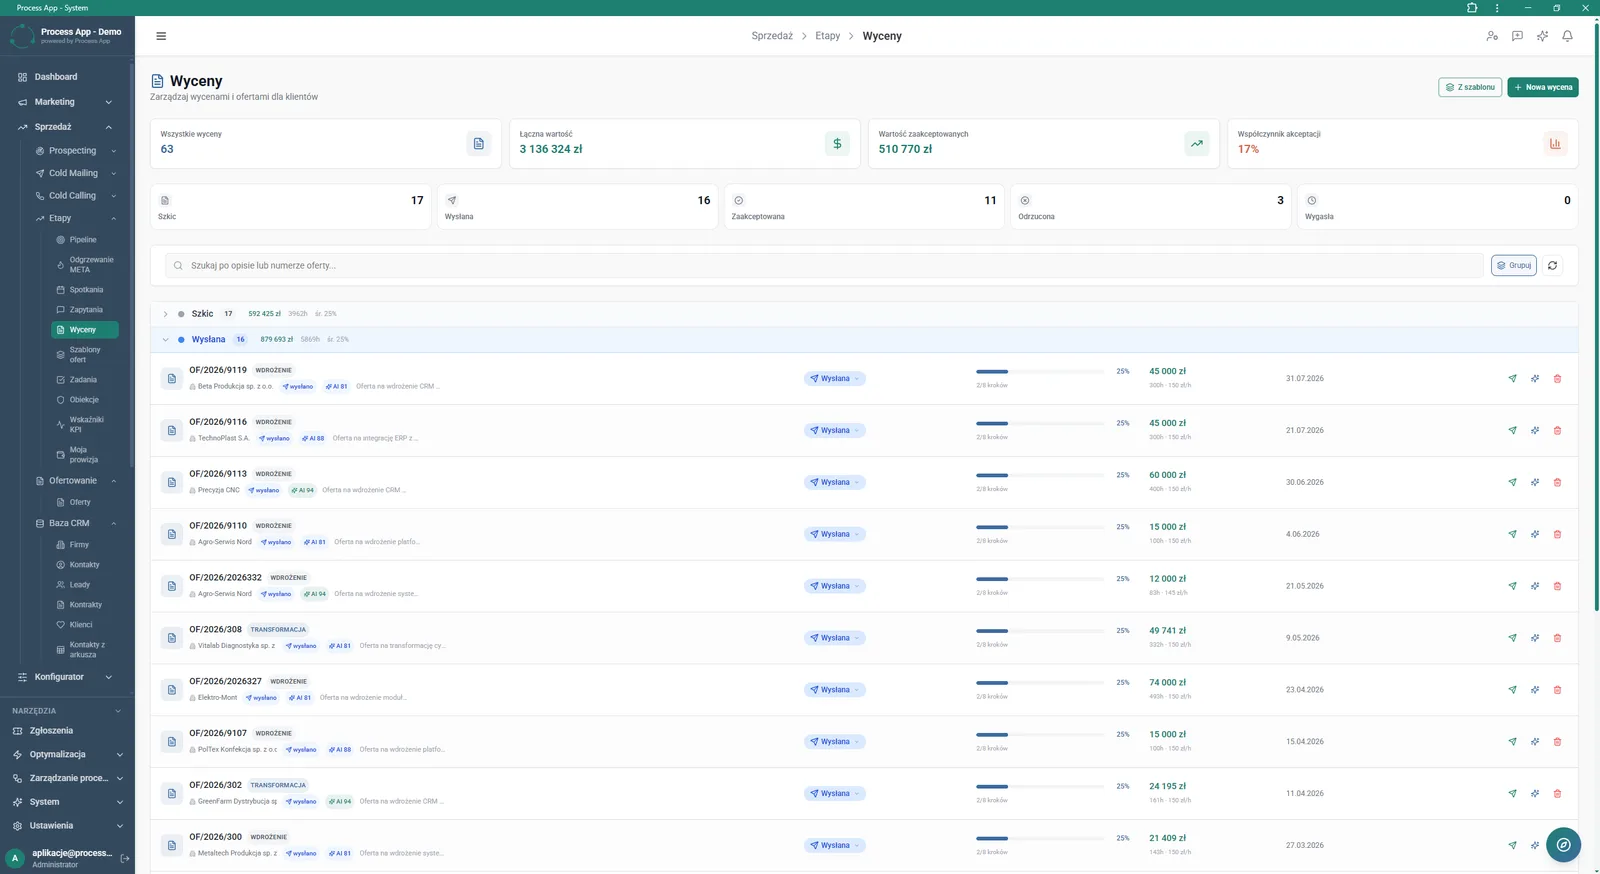Click the Grupuj button
This screenshot has width=1600, height=874.
point(1514,266)
